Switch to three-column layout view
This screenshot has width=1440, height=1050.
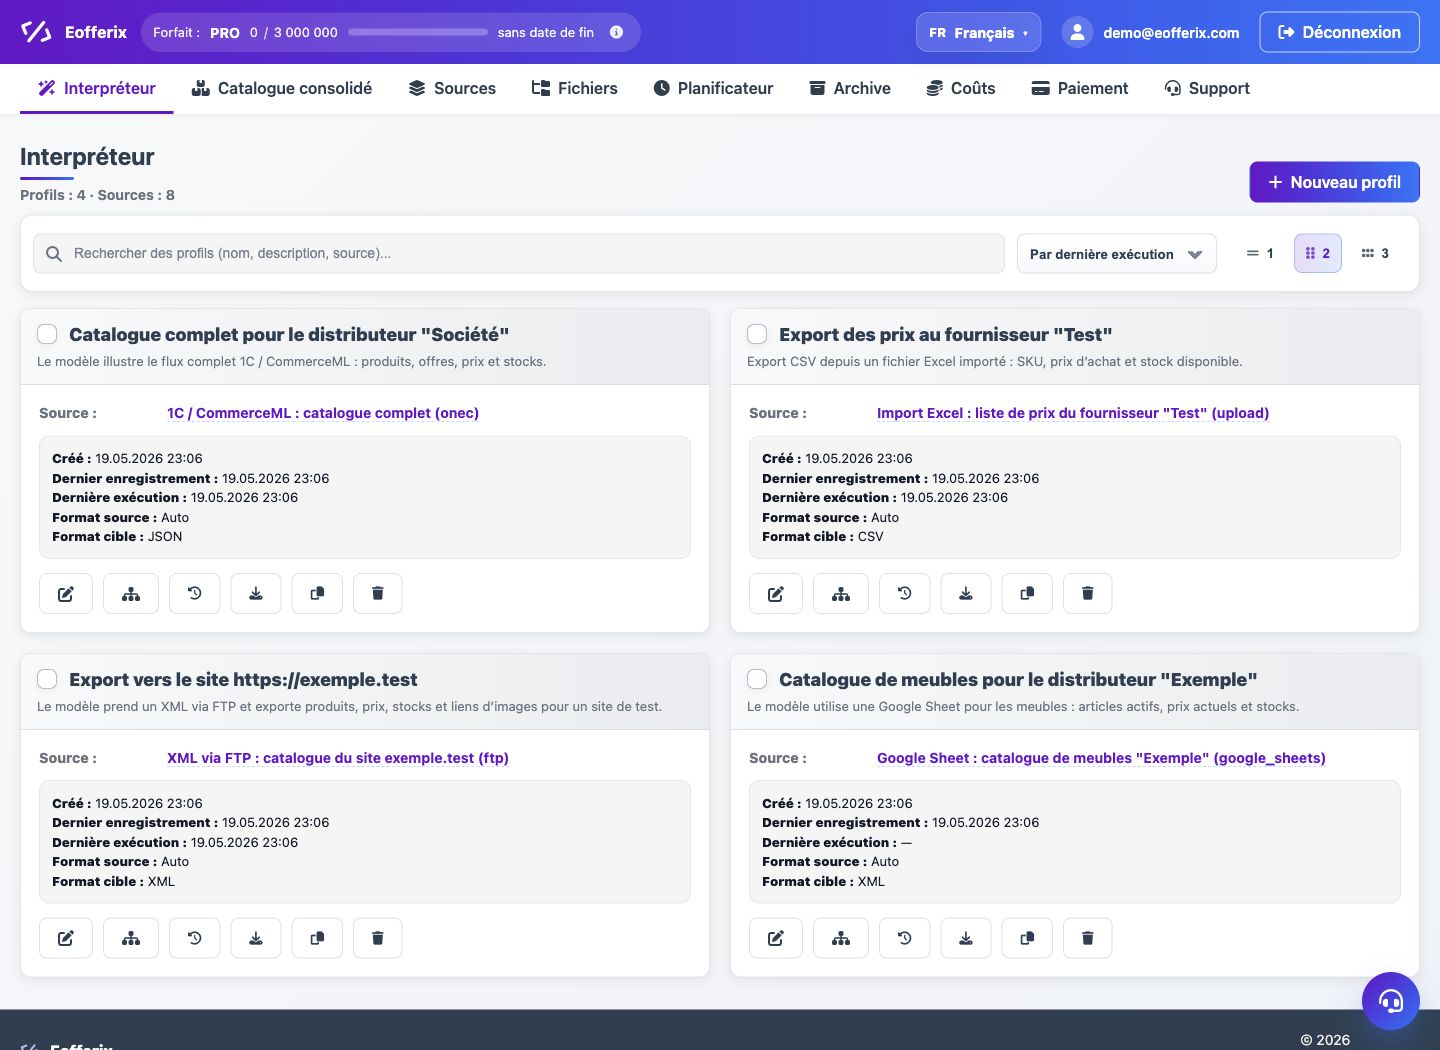[x=1376, y=253]
